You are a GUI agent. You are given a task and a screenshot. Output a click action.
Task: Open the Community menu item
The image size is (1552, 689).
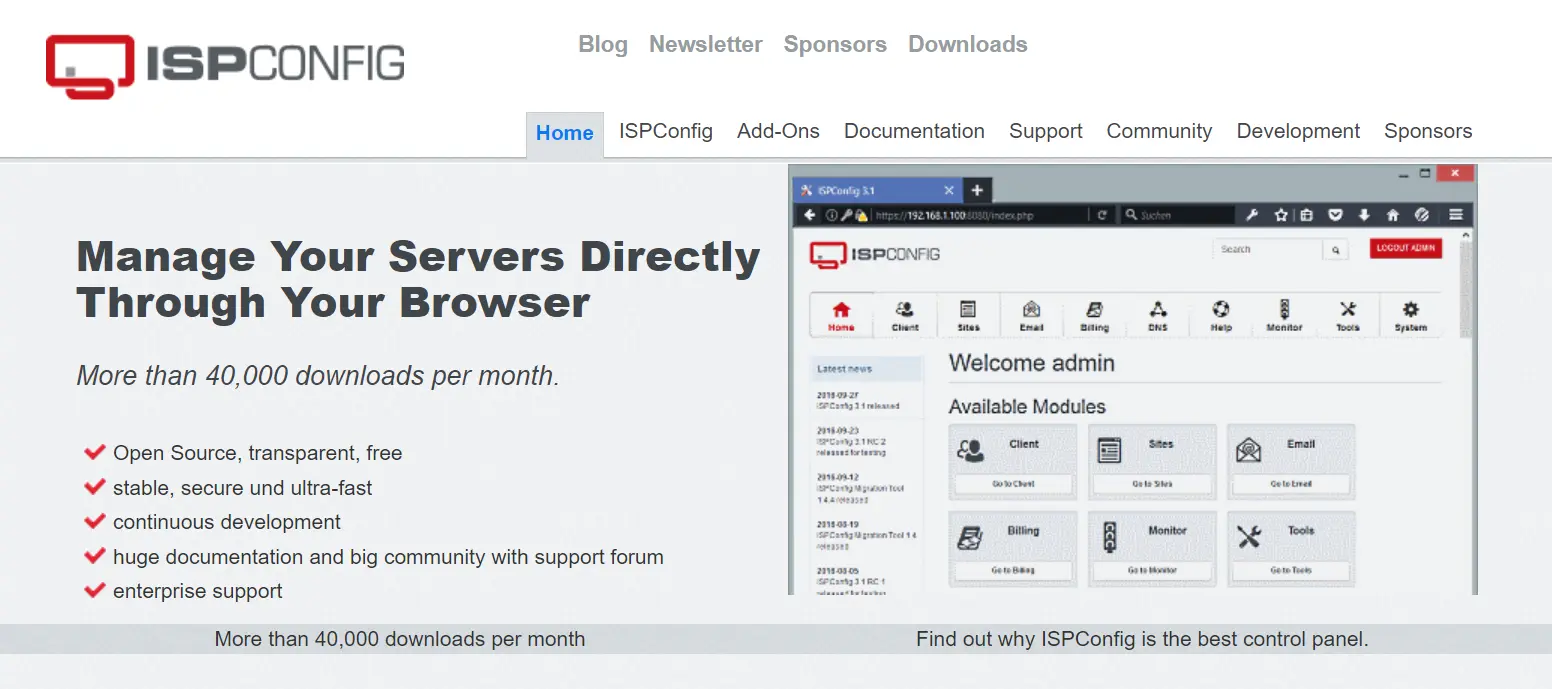coord(1159,131)
